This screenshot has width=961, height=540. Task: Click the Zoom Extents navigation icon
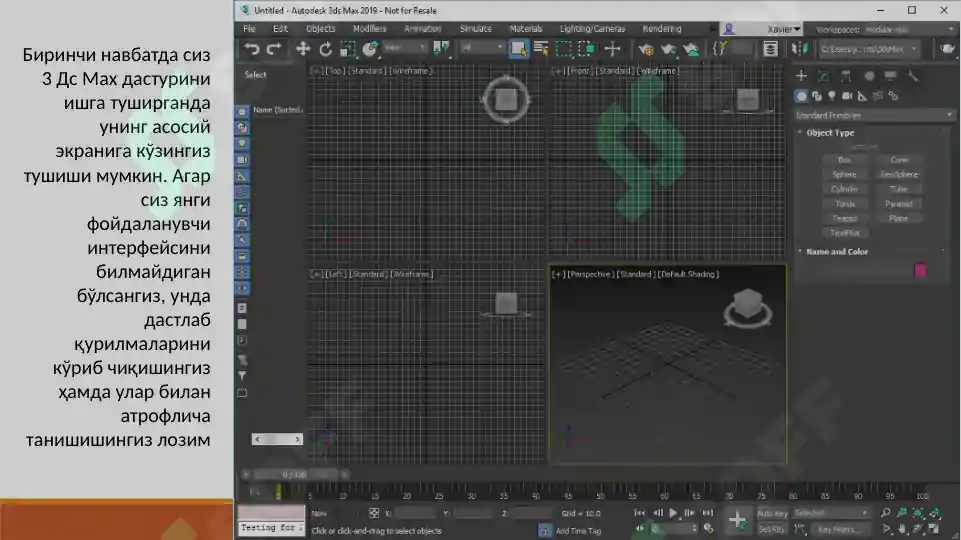(x=917, y=513)
